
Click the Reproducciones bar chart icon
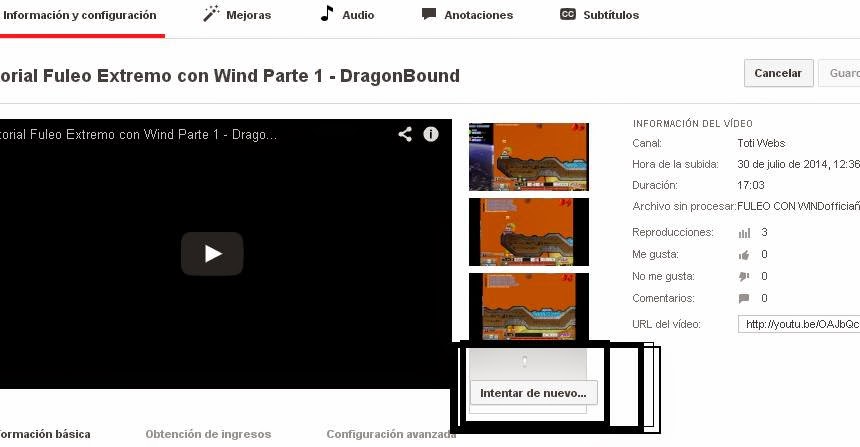click(x=744, y=233)
